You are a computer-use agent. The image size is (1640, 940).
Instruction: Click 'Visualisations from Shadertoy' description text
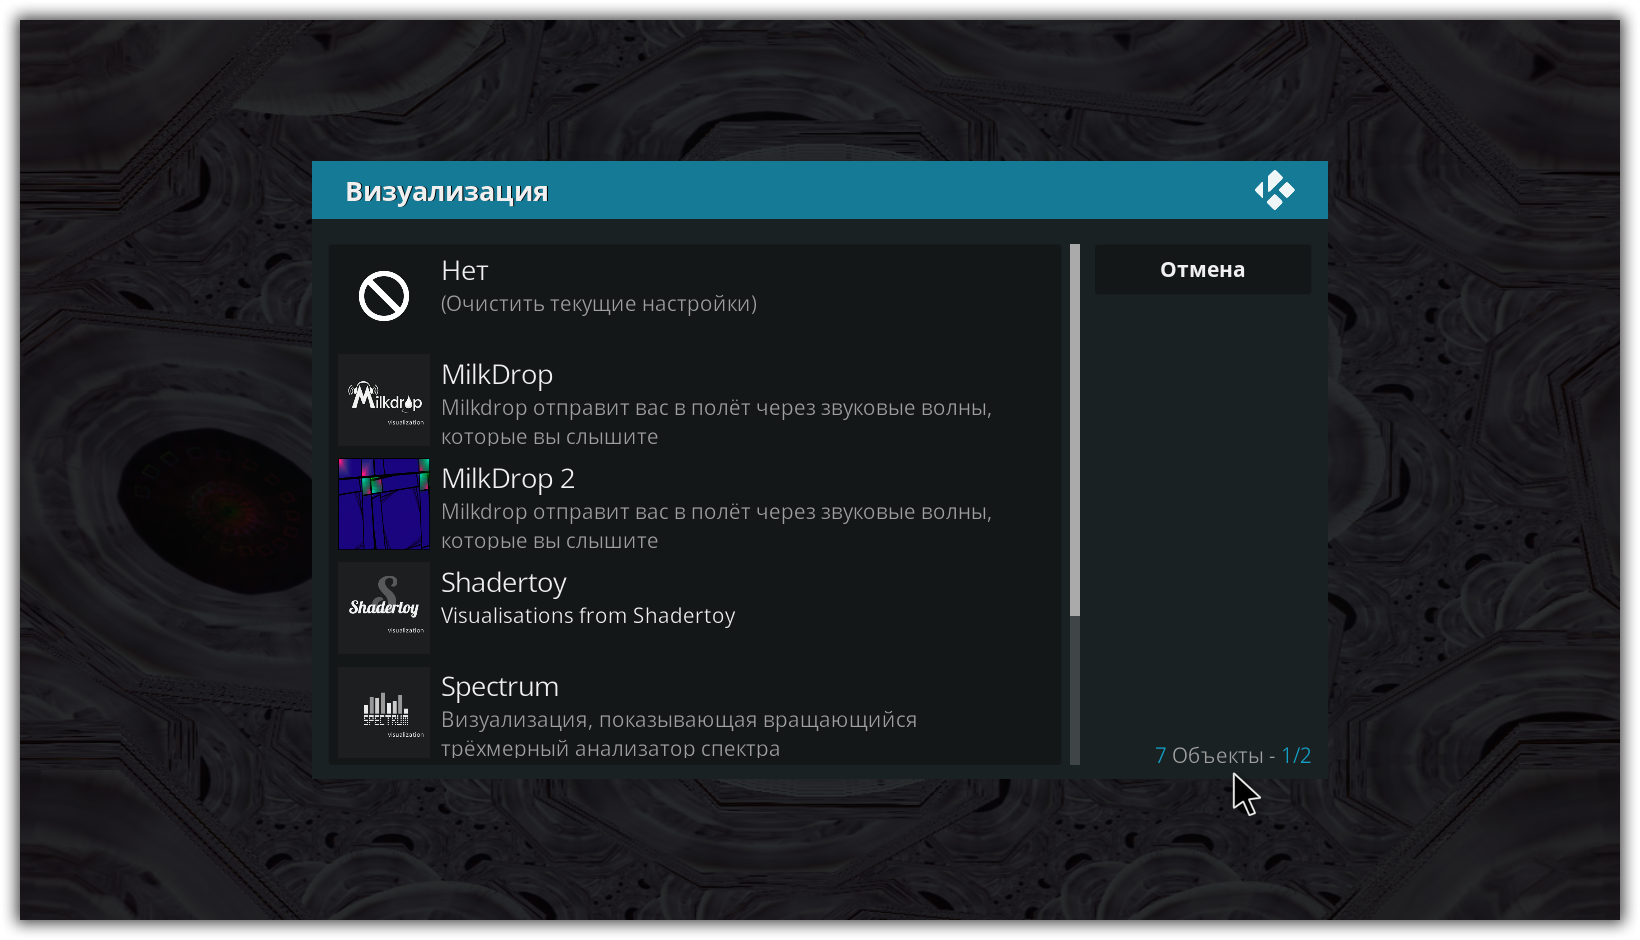(x=588, y=616)
